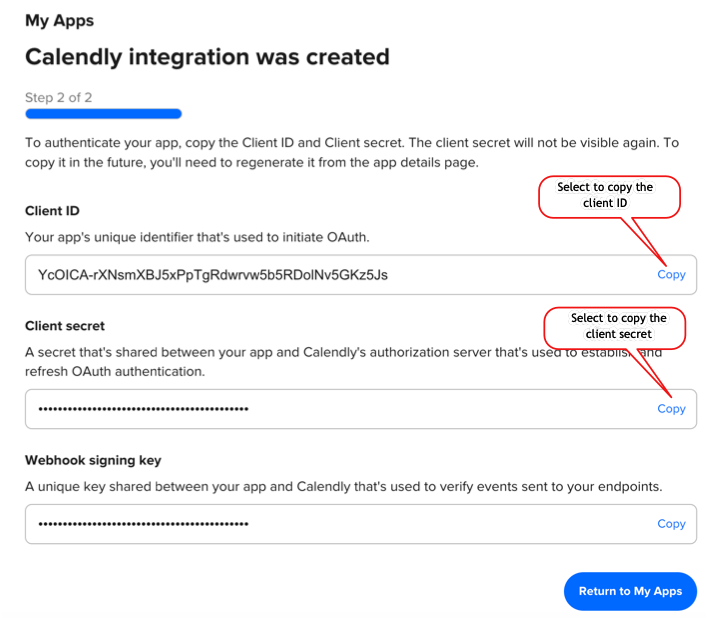Click 'A unique key shared between' description
This screenshot has height=618, width=706.
pos(344,486)
